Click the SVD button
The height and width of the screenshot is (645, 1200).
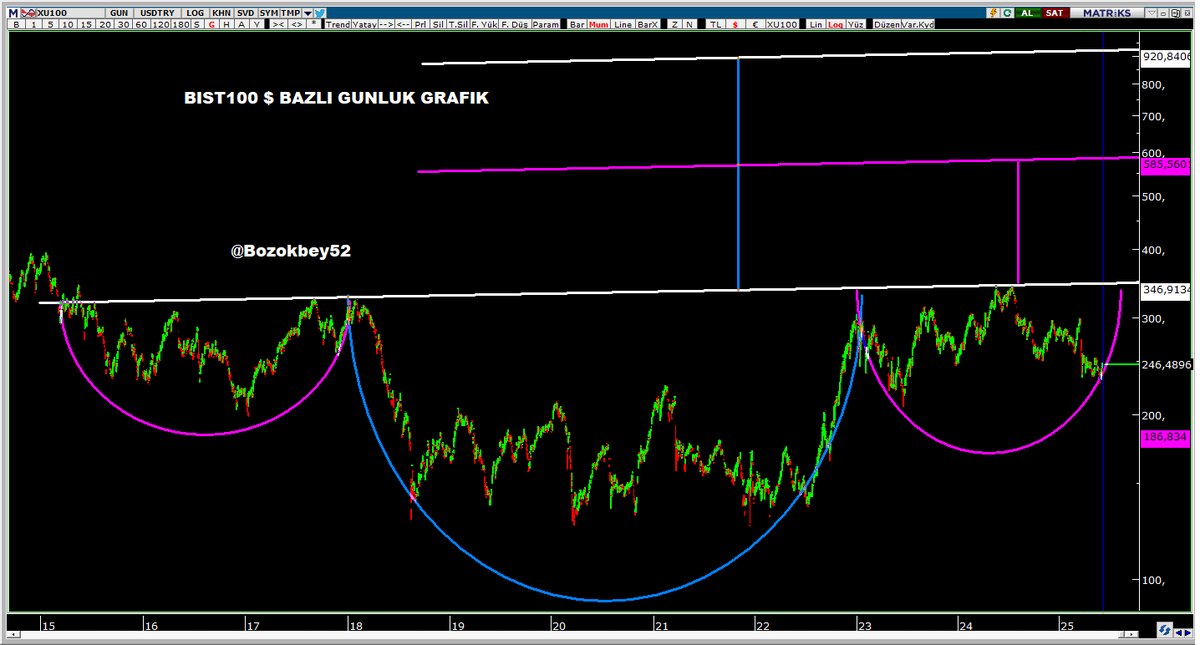click(245, 13)
